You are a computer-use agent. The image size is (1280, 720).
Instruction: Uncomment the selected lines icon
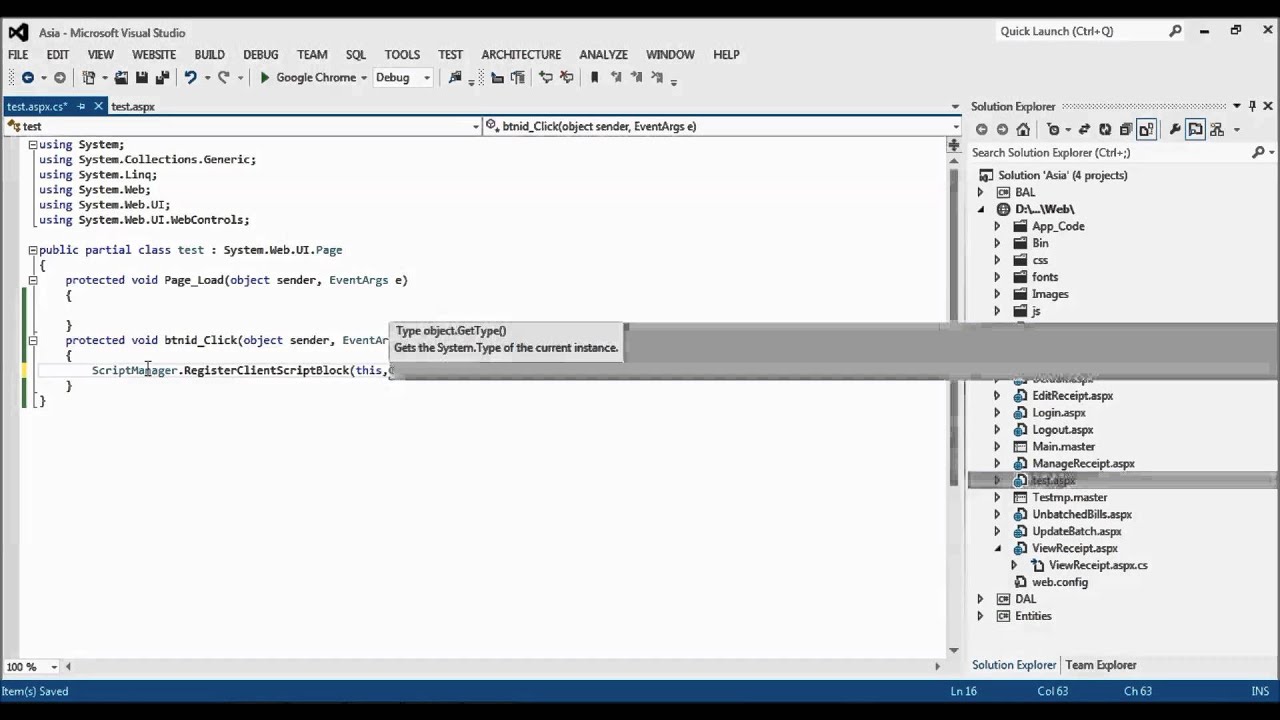click(x=567, y=78)
